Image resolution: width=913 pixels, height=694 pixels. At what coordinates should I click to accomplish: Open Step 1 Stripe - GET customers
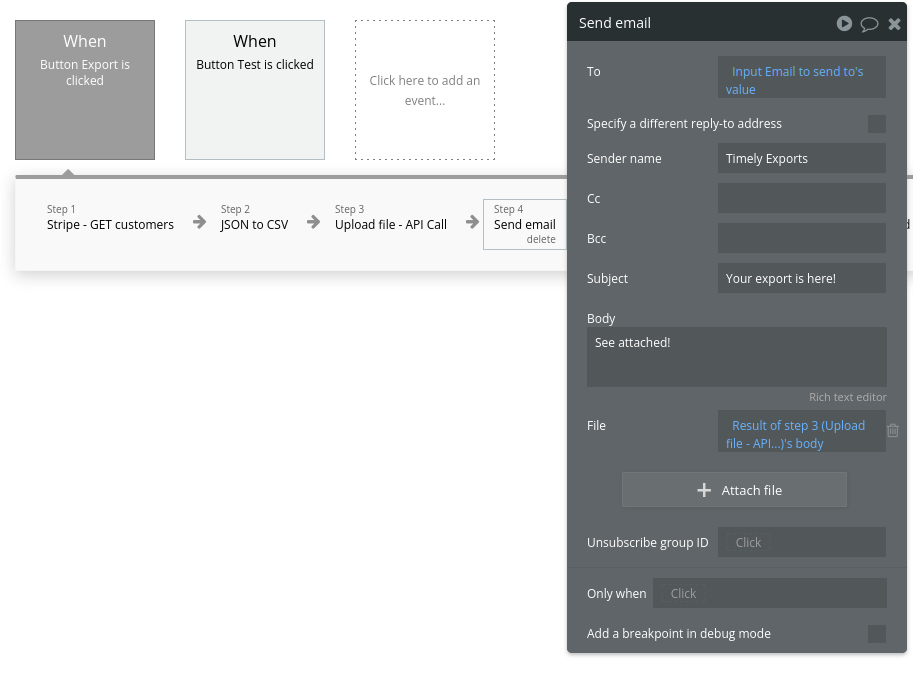coord(110,218)
